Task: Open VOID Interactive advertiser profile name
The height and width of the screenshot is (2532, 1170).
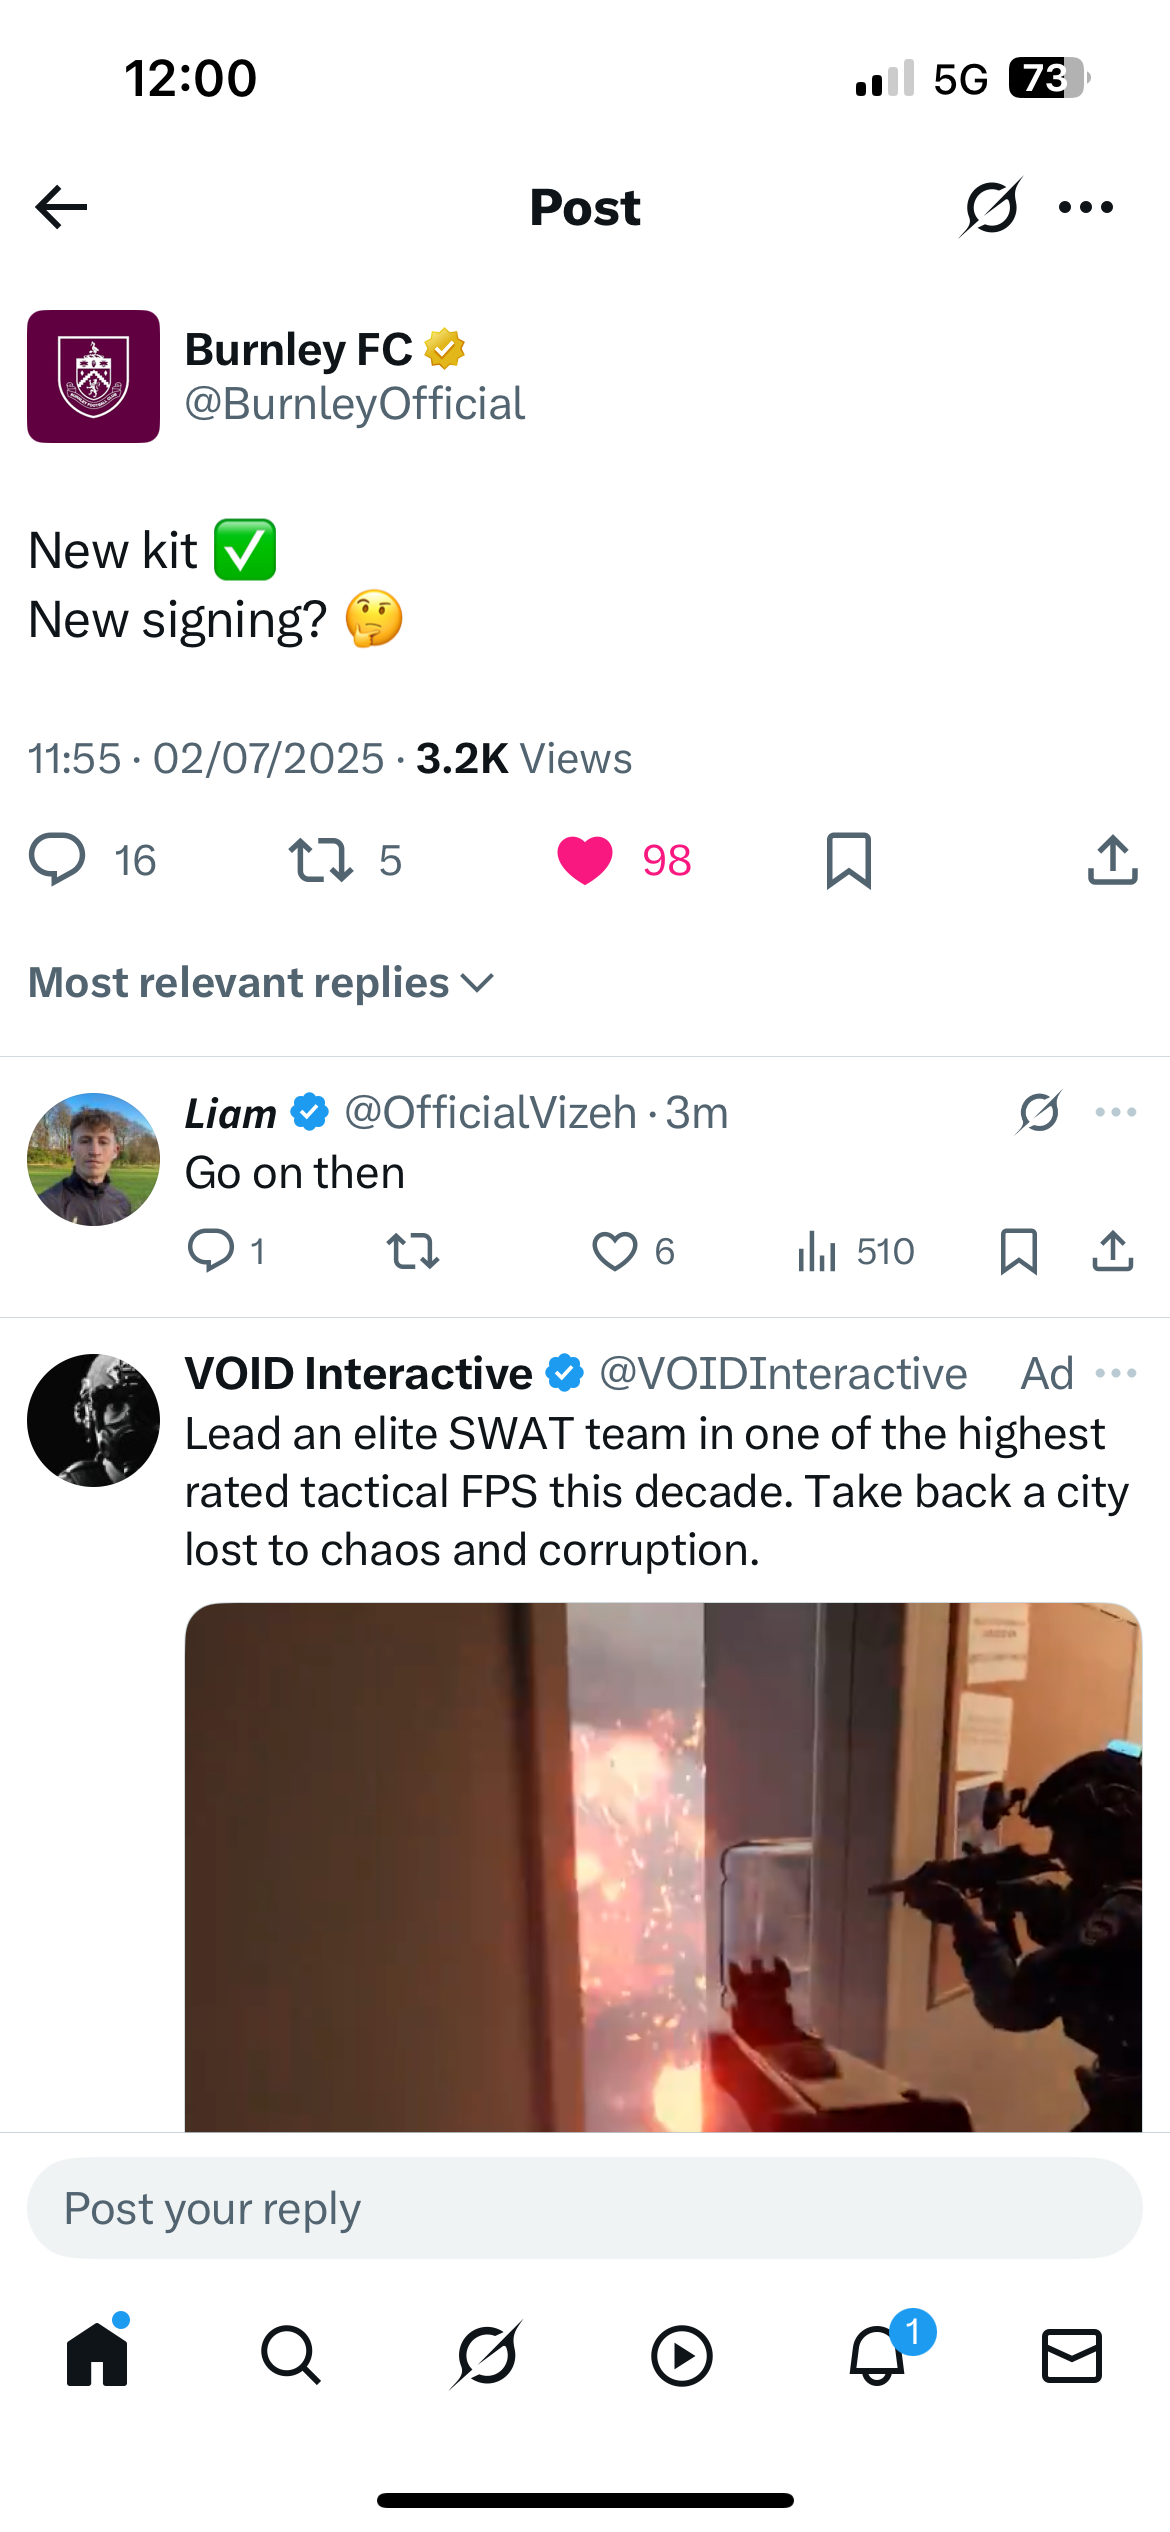Action: coord(358,1373)
